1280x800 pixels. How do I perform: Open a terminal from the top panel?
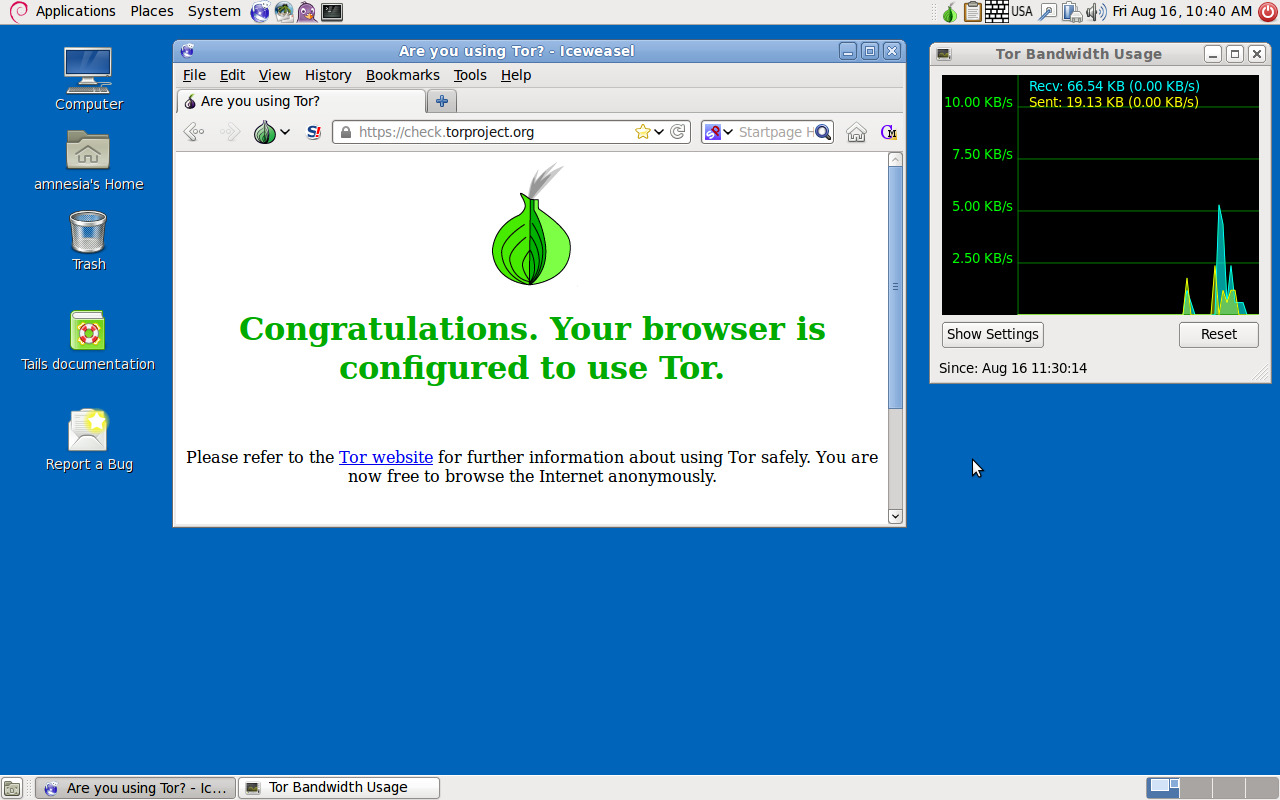330,12
